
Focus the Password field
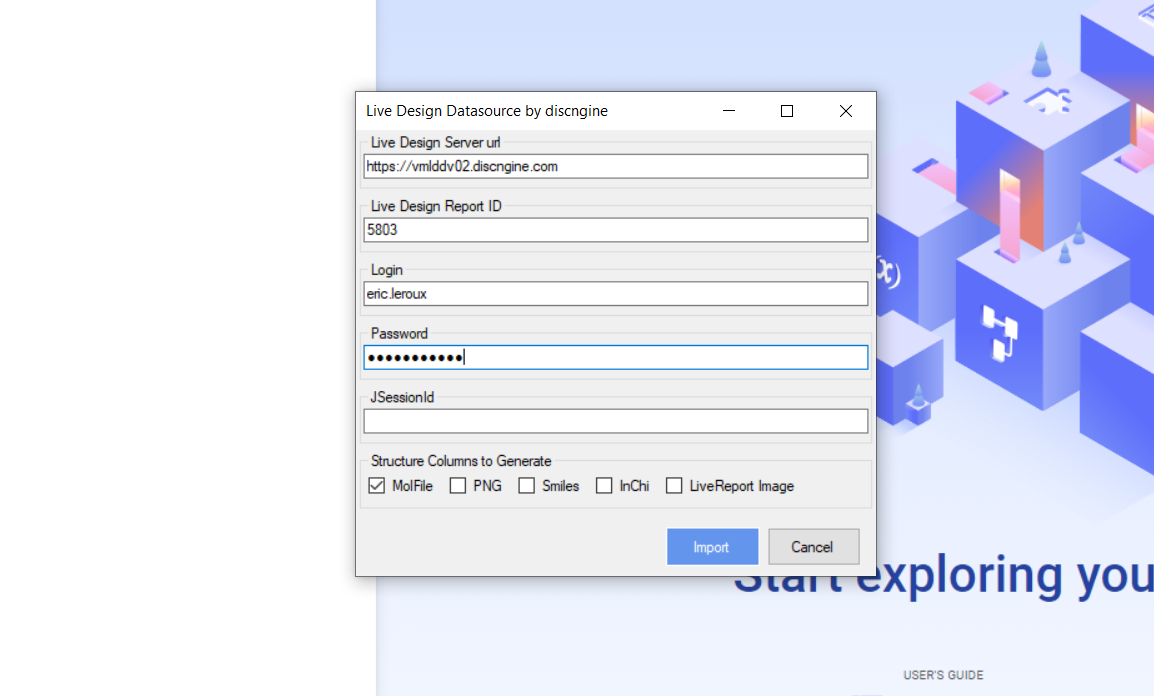coord(615,357)
